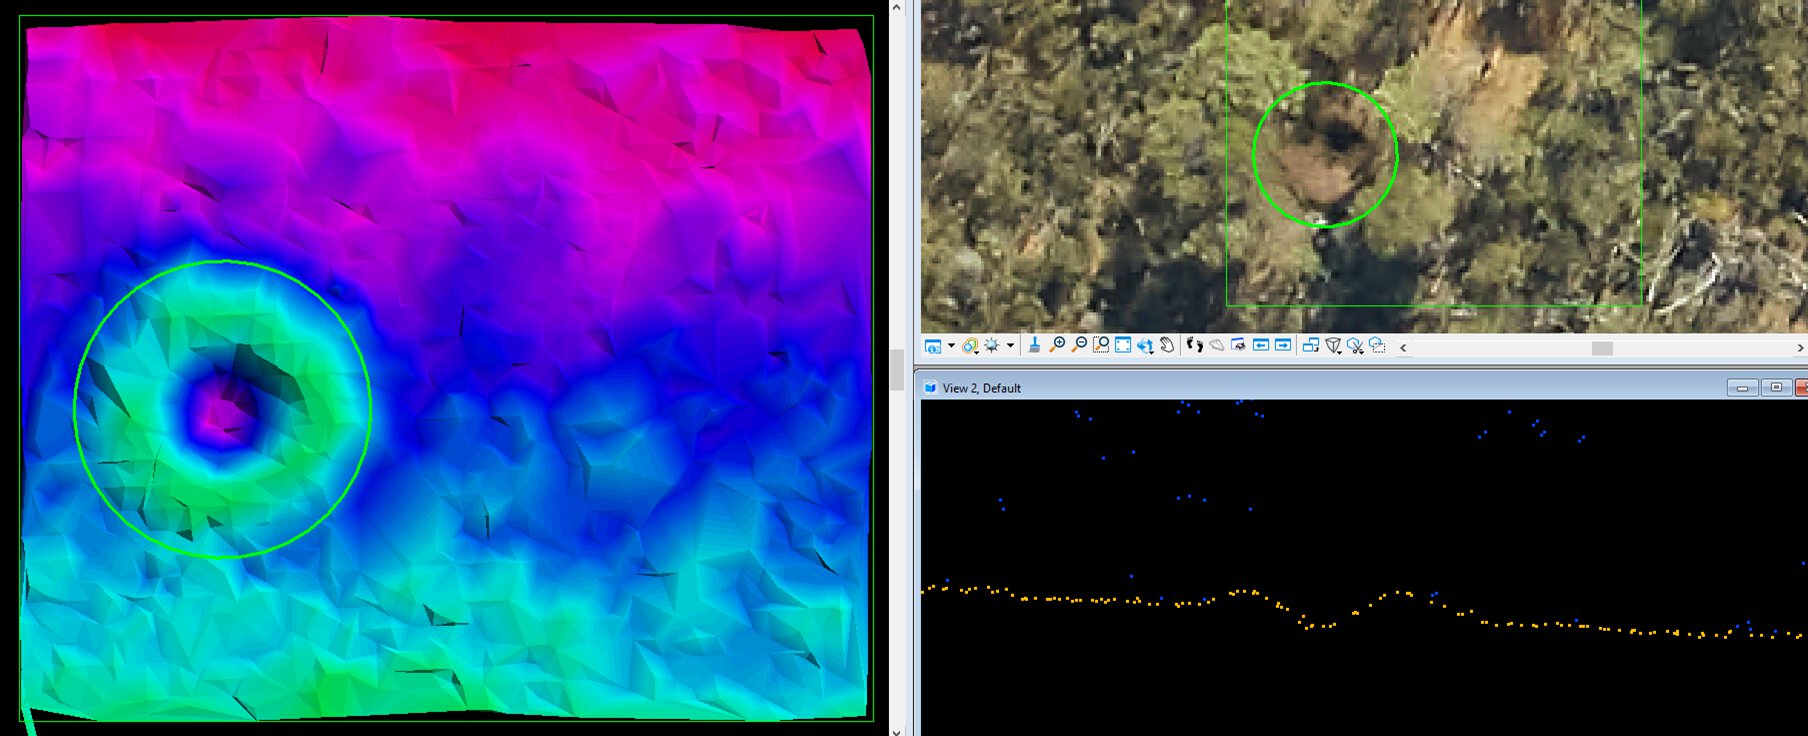The image size is (1808, 736).
Task: Click the horizontal scrollbar thumb
Action: pyautogui.click(x=1602, y=348)
